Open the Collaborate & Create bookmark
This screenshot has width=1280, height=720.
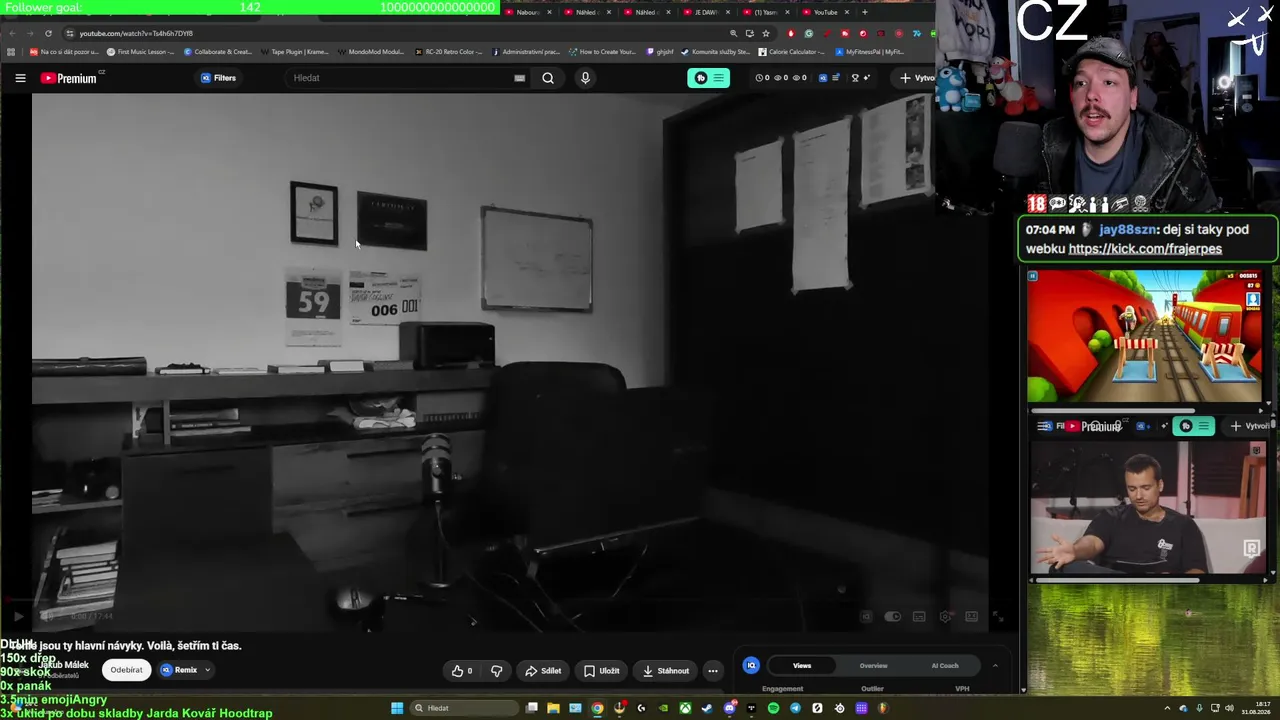point(218,52)
